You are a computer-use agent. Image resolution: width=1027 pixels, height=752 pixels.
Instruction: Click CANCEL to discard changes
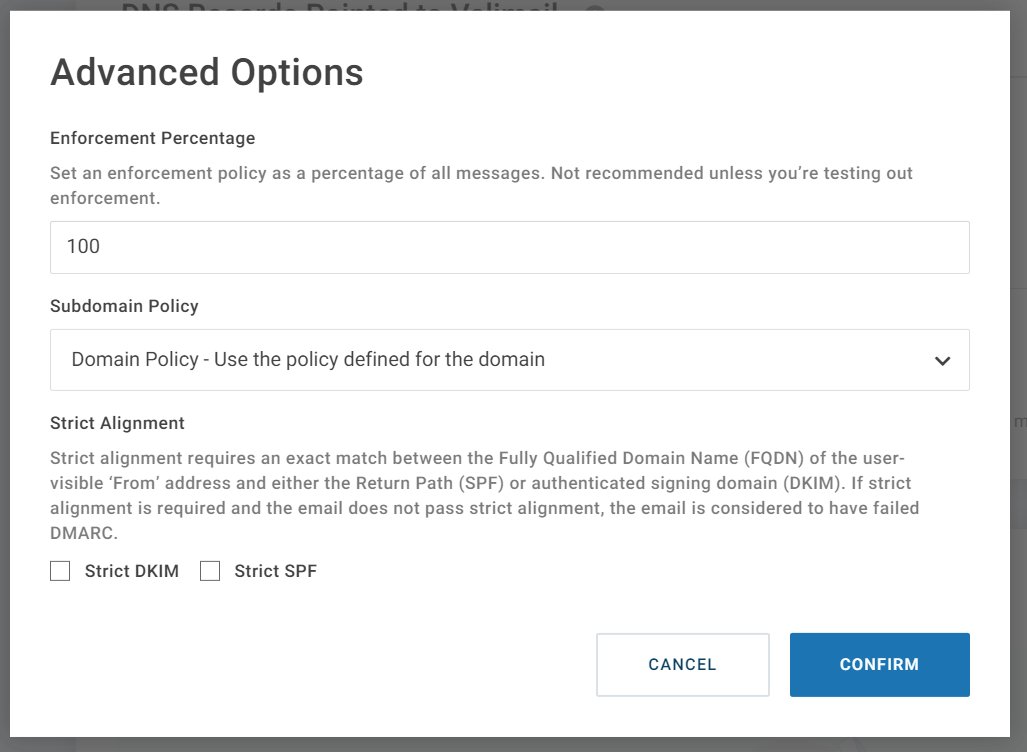tap(682, 664)
